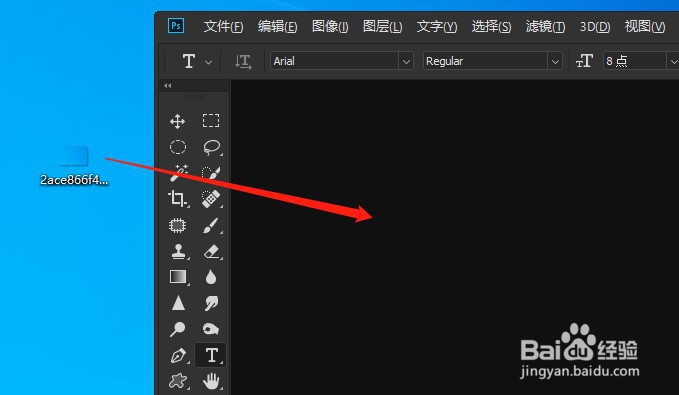
Task: Open the 视图(V) menu
Action: pyautogui.click(x=645, y=26)
